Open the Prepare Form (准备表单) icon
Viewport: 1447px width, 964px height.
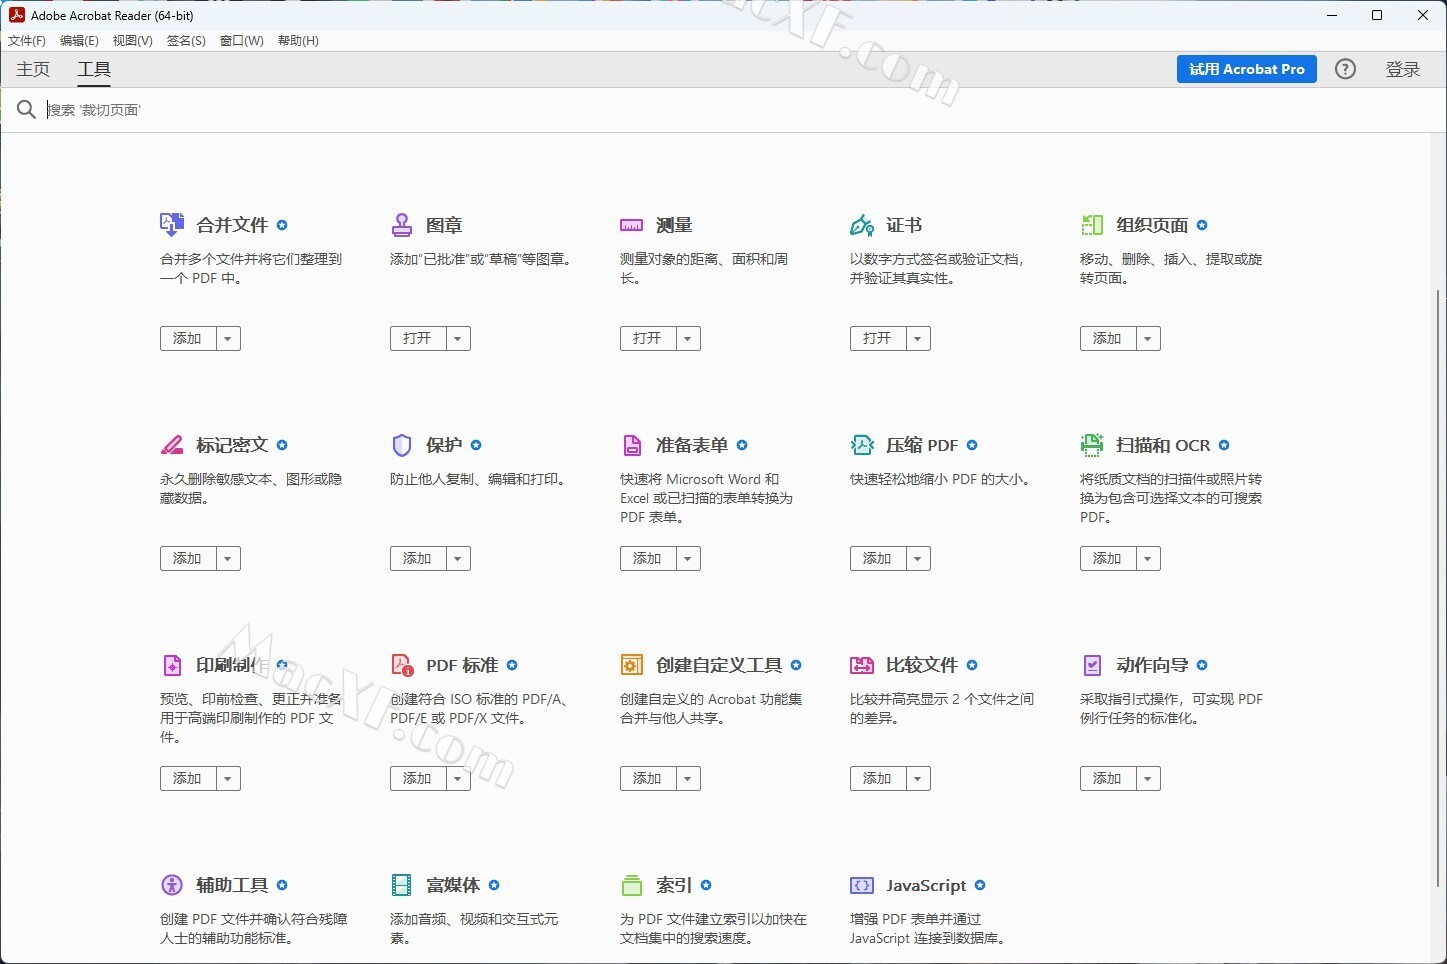632,445
